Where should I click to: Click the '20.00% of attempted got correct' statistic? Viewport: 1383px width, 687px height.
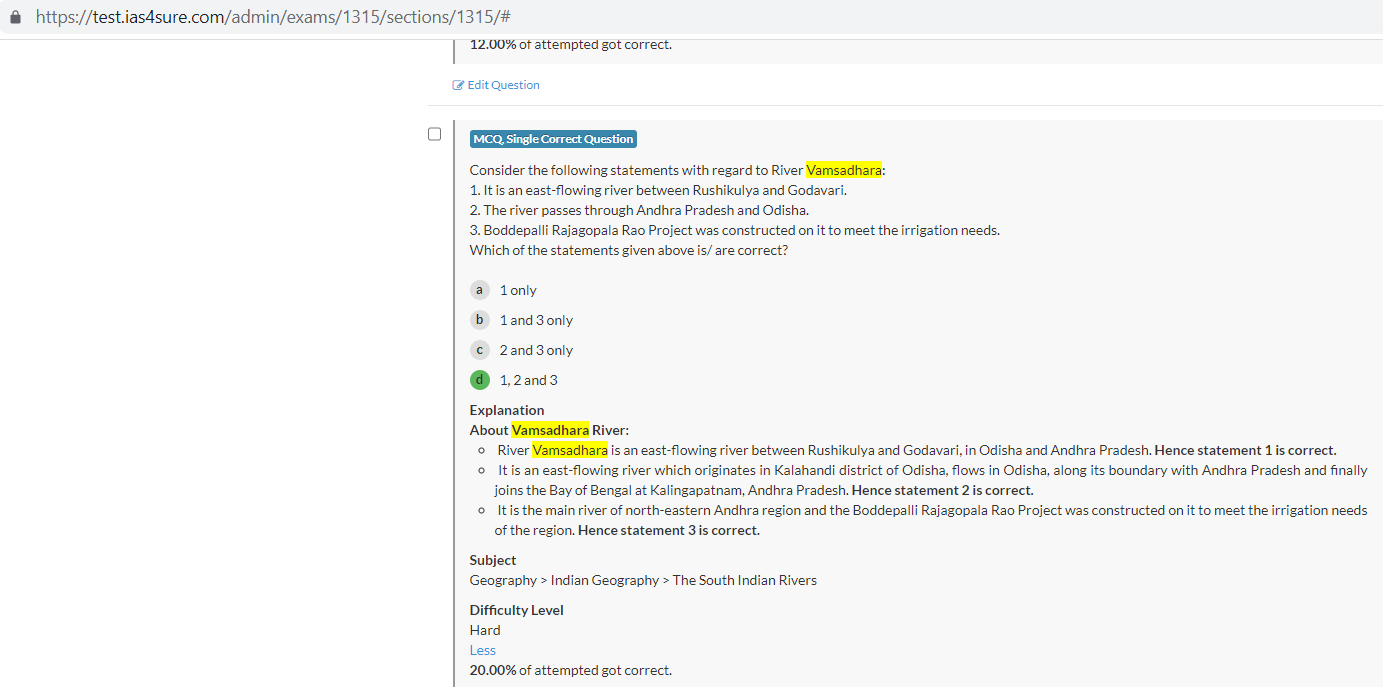(x=570, y=670)
